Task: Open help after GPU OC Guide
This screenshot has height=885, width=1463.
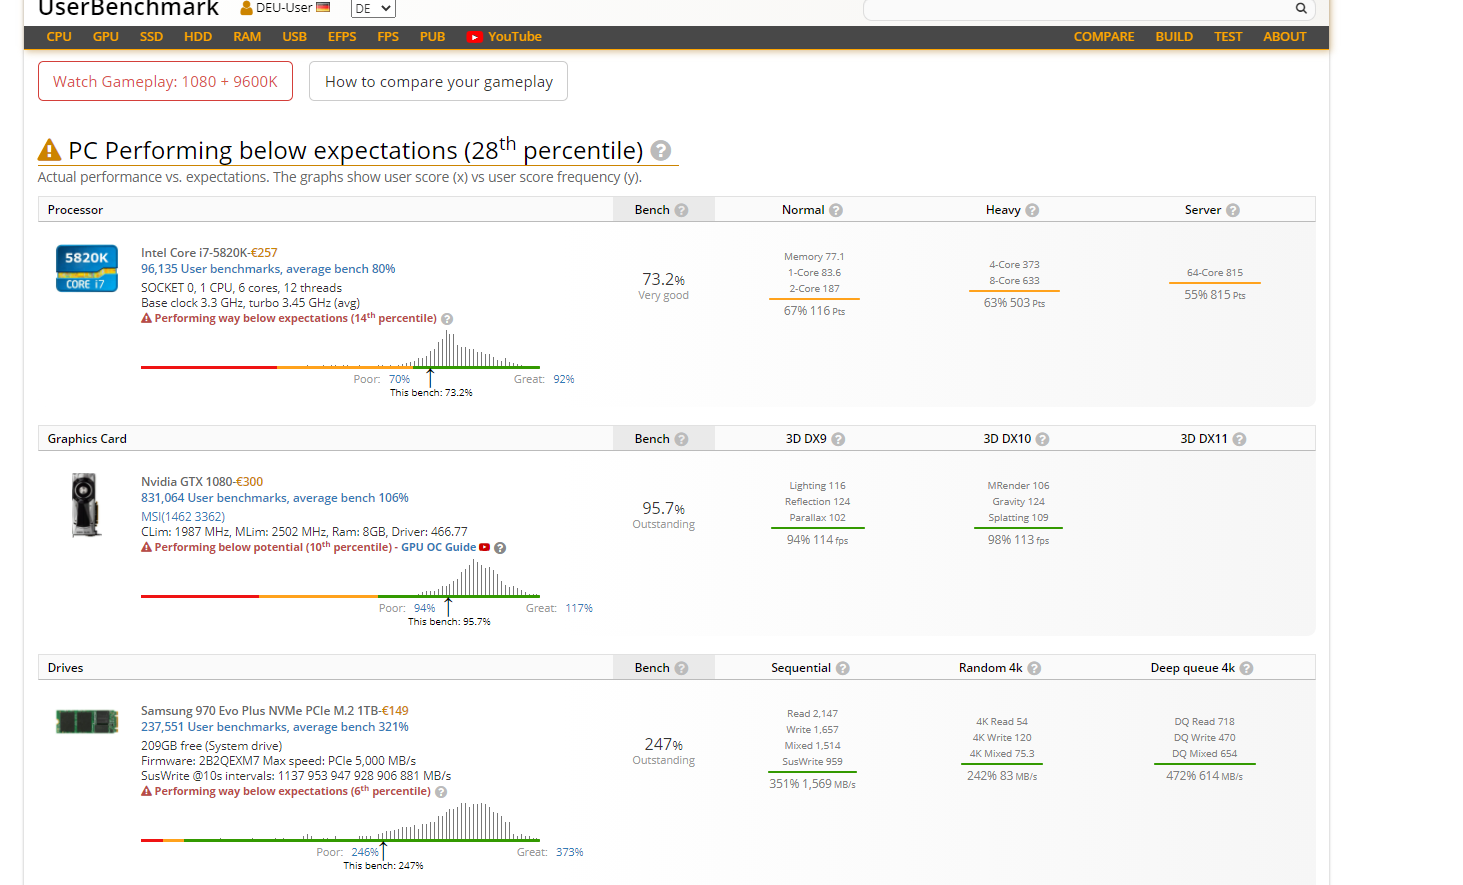Action: click(500, 548)
